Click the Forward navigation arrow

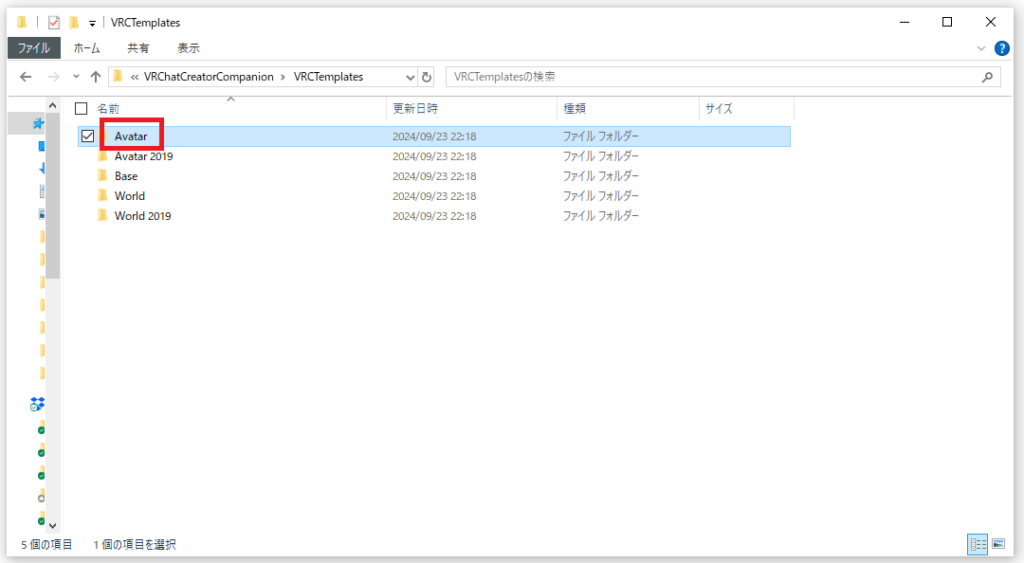click(x=54, y=77)
